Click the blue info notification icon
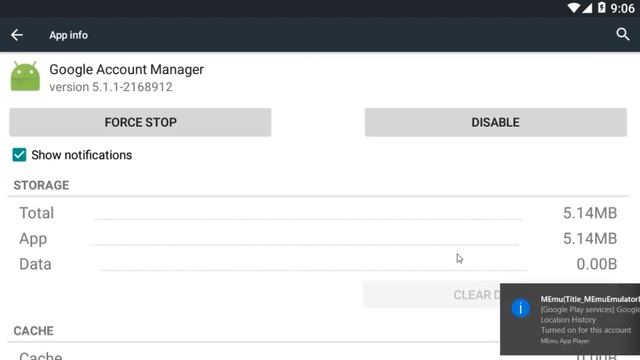Image resolution: width=640 pixels, height=360 pixels. [520, 308]
